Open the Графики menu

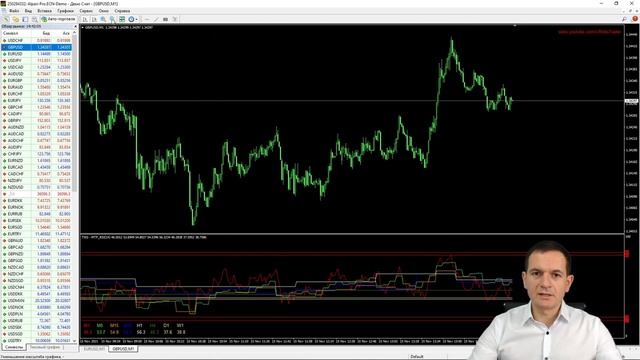pos(65,11)
